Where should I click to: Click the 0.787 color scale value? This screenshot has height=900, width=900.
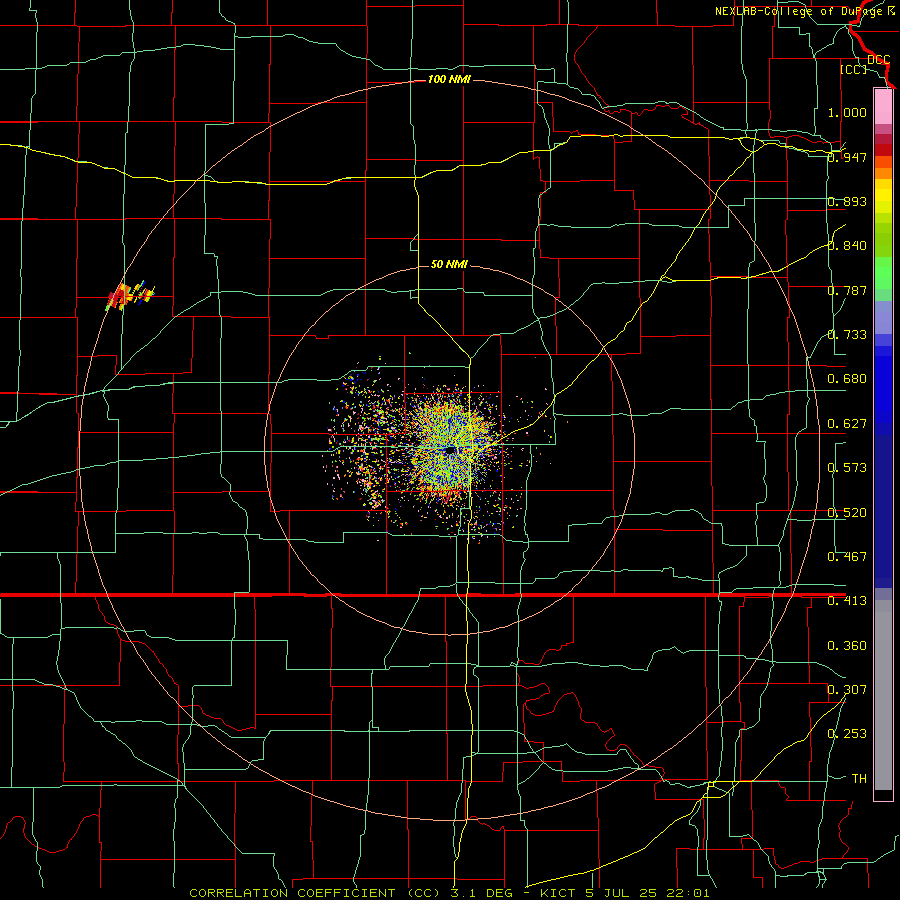tap(847, 290)
